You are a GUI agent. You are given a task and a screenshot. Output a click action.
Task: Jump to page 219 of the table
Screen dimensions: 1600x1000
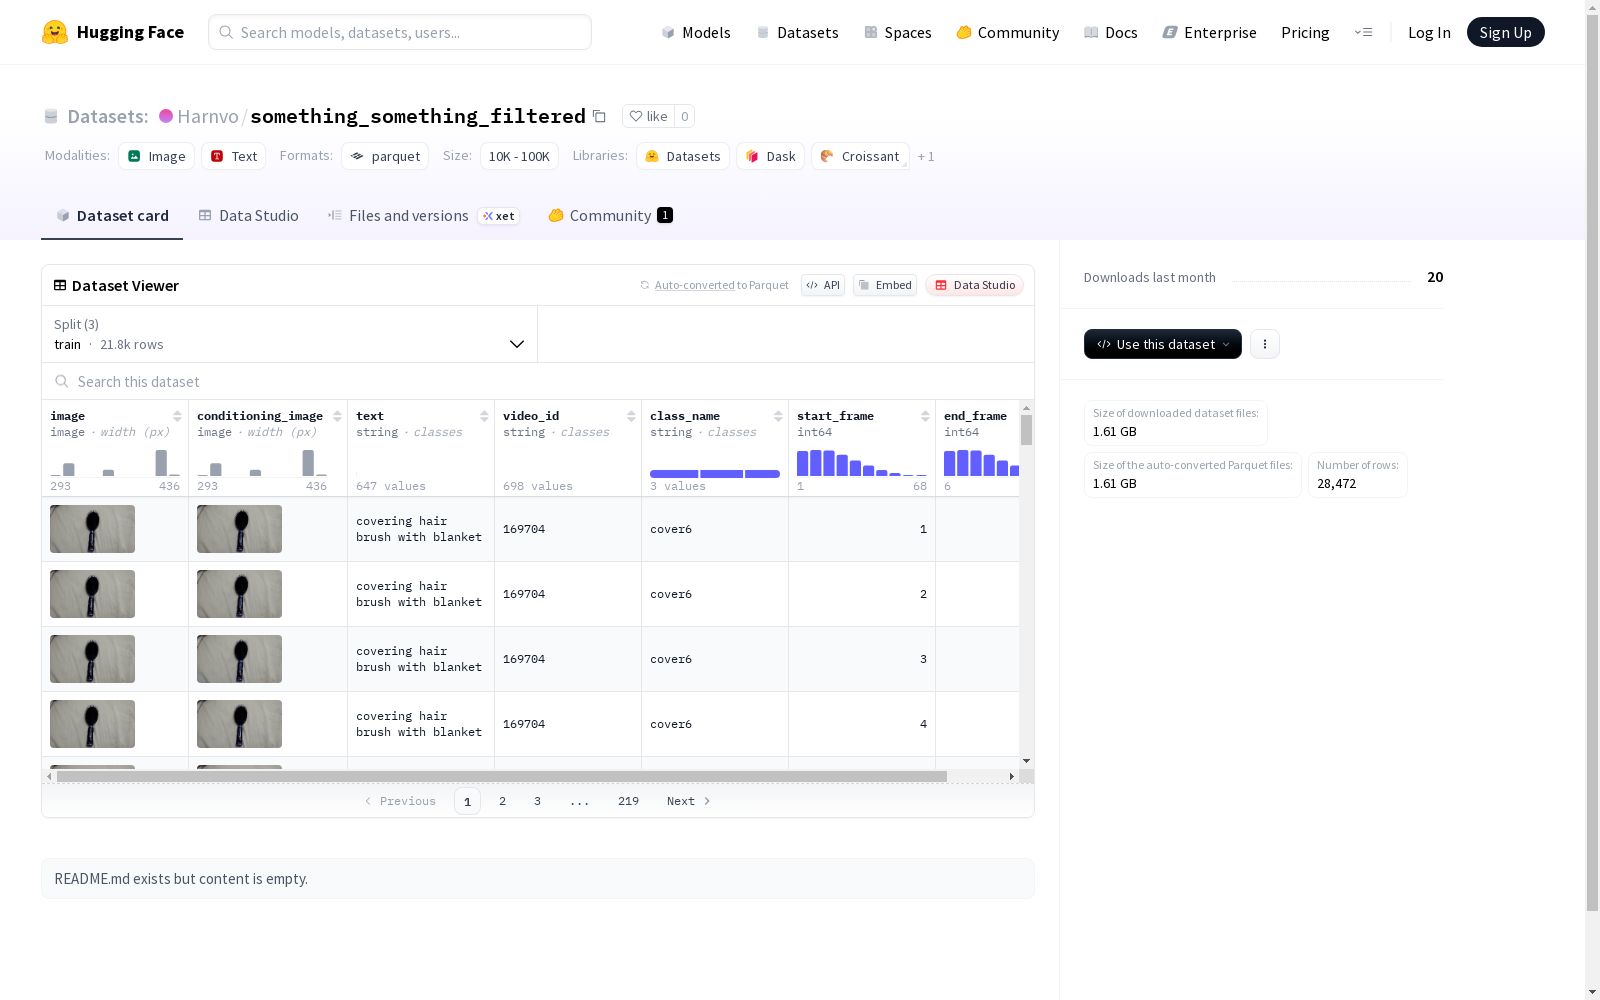[628, 801]
